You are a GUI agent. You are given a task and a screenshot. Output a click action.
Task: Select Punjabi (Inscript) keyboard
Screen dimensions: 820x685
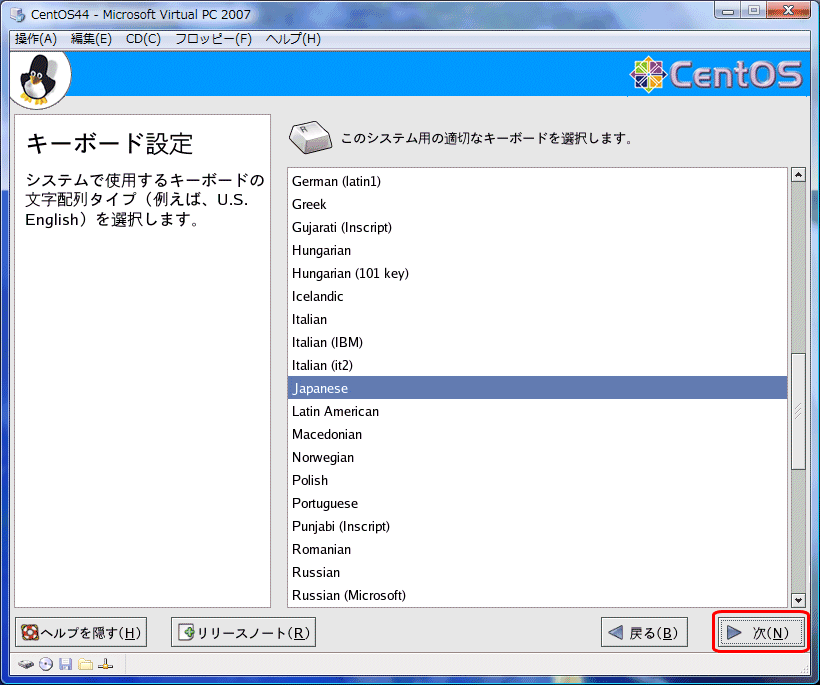pyautogui.click(x=537, y=527)
